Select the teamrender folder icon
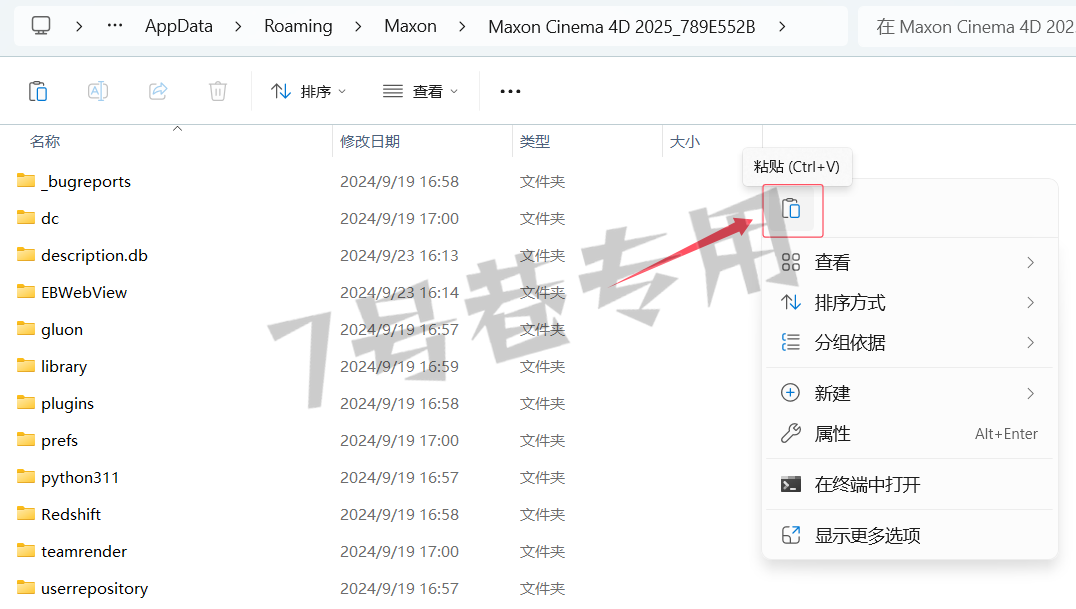The width and height of the screenshot is (1076, 609). pyautogui.click(x=26, y=551)
